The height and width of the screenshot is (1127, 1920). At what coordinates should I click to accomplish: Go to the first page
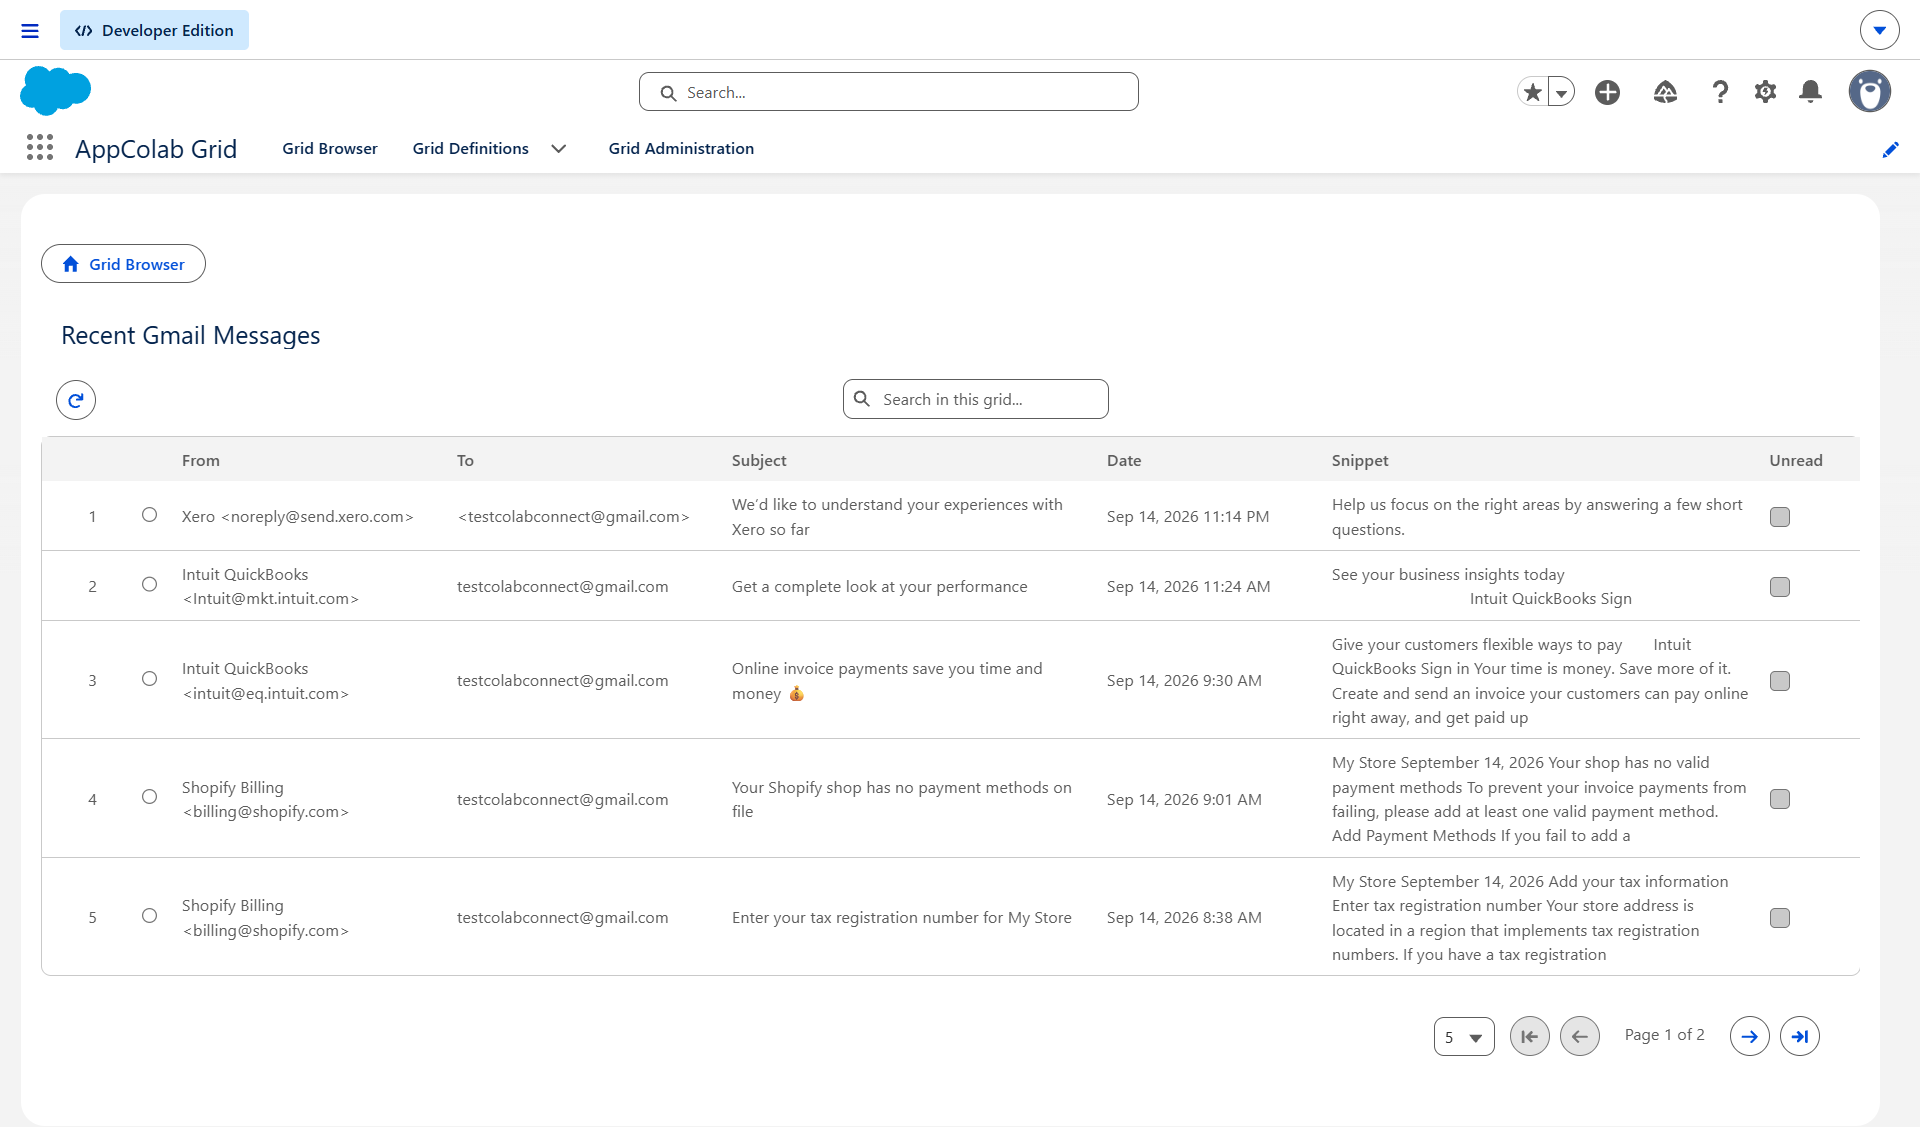coord(1530,1036)
